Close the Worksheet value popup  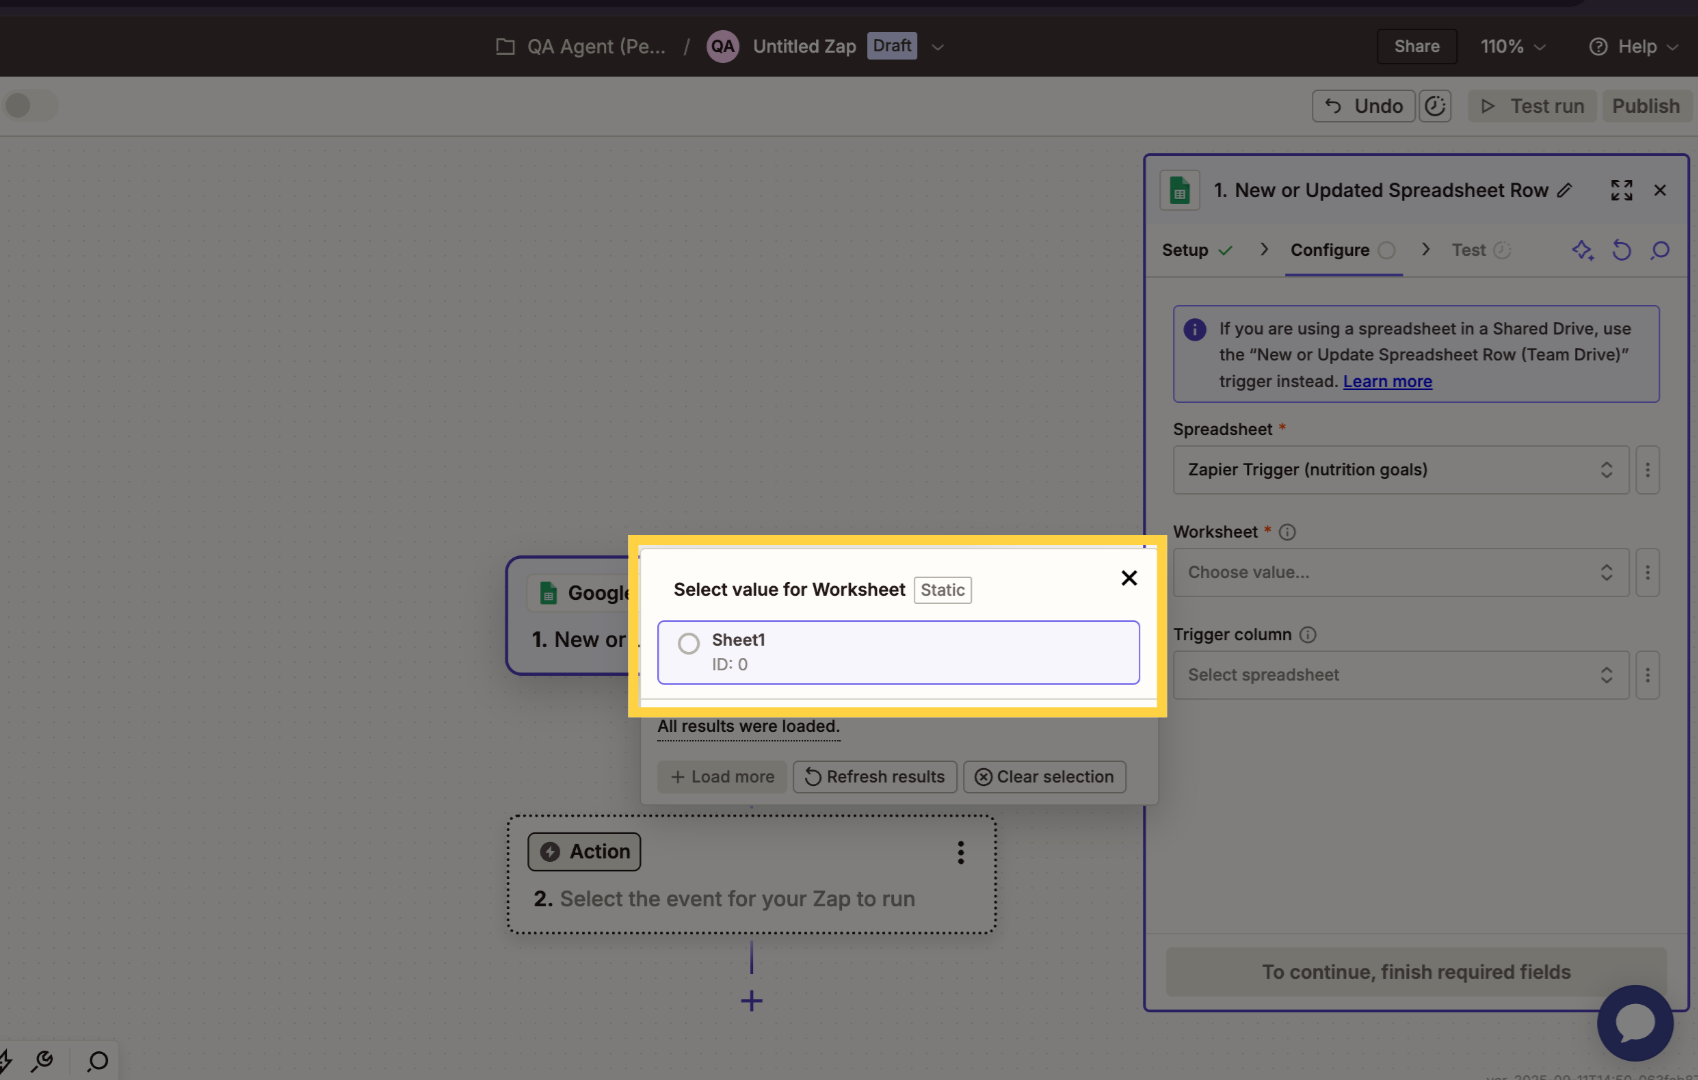1129,578
